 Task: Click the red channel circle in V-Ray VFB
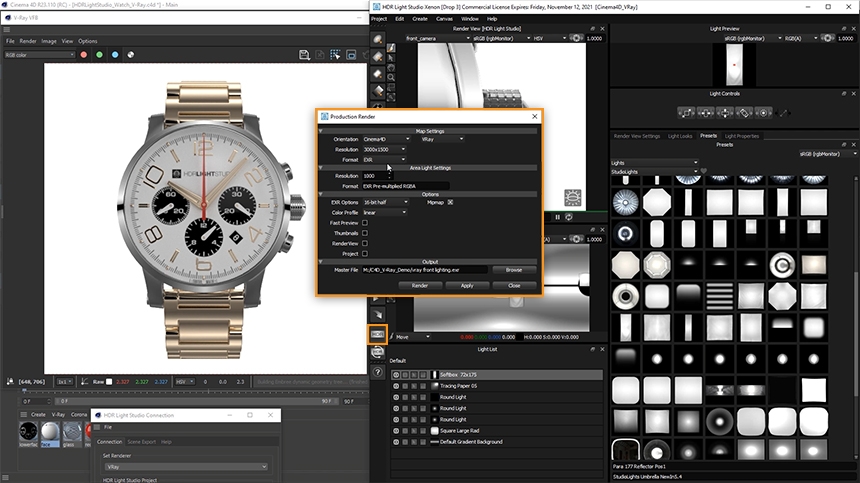pyautogui.click(x=84, y=55)
